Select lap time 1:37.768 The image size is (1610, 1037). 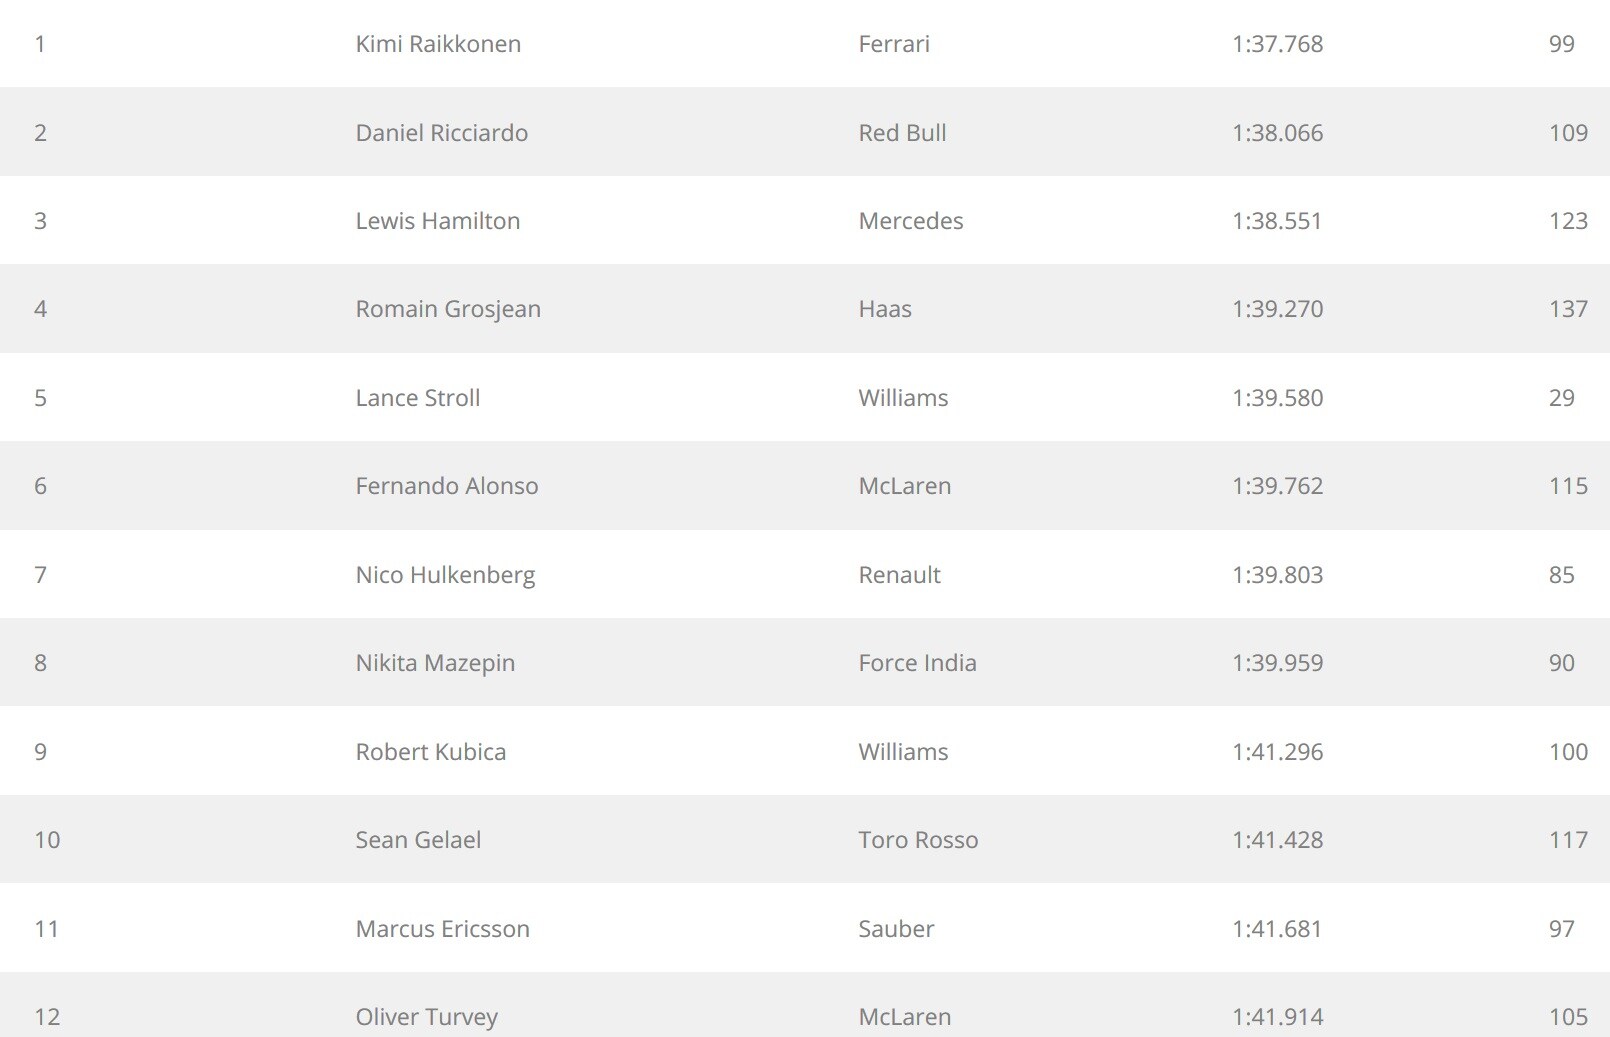(1277, 44)
